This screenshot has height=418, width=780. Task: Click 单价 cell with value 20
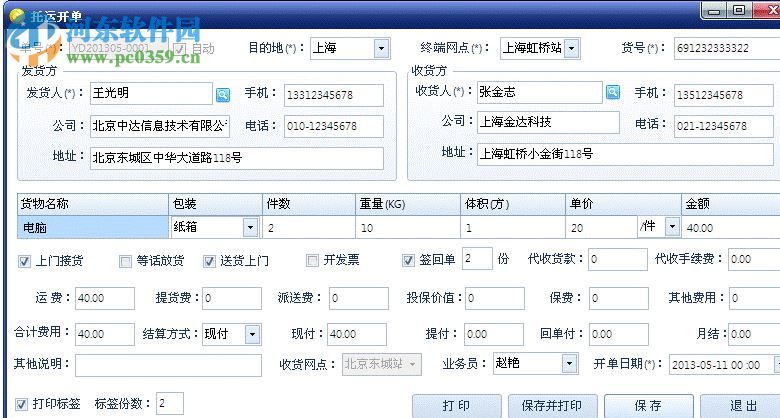601,228
